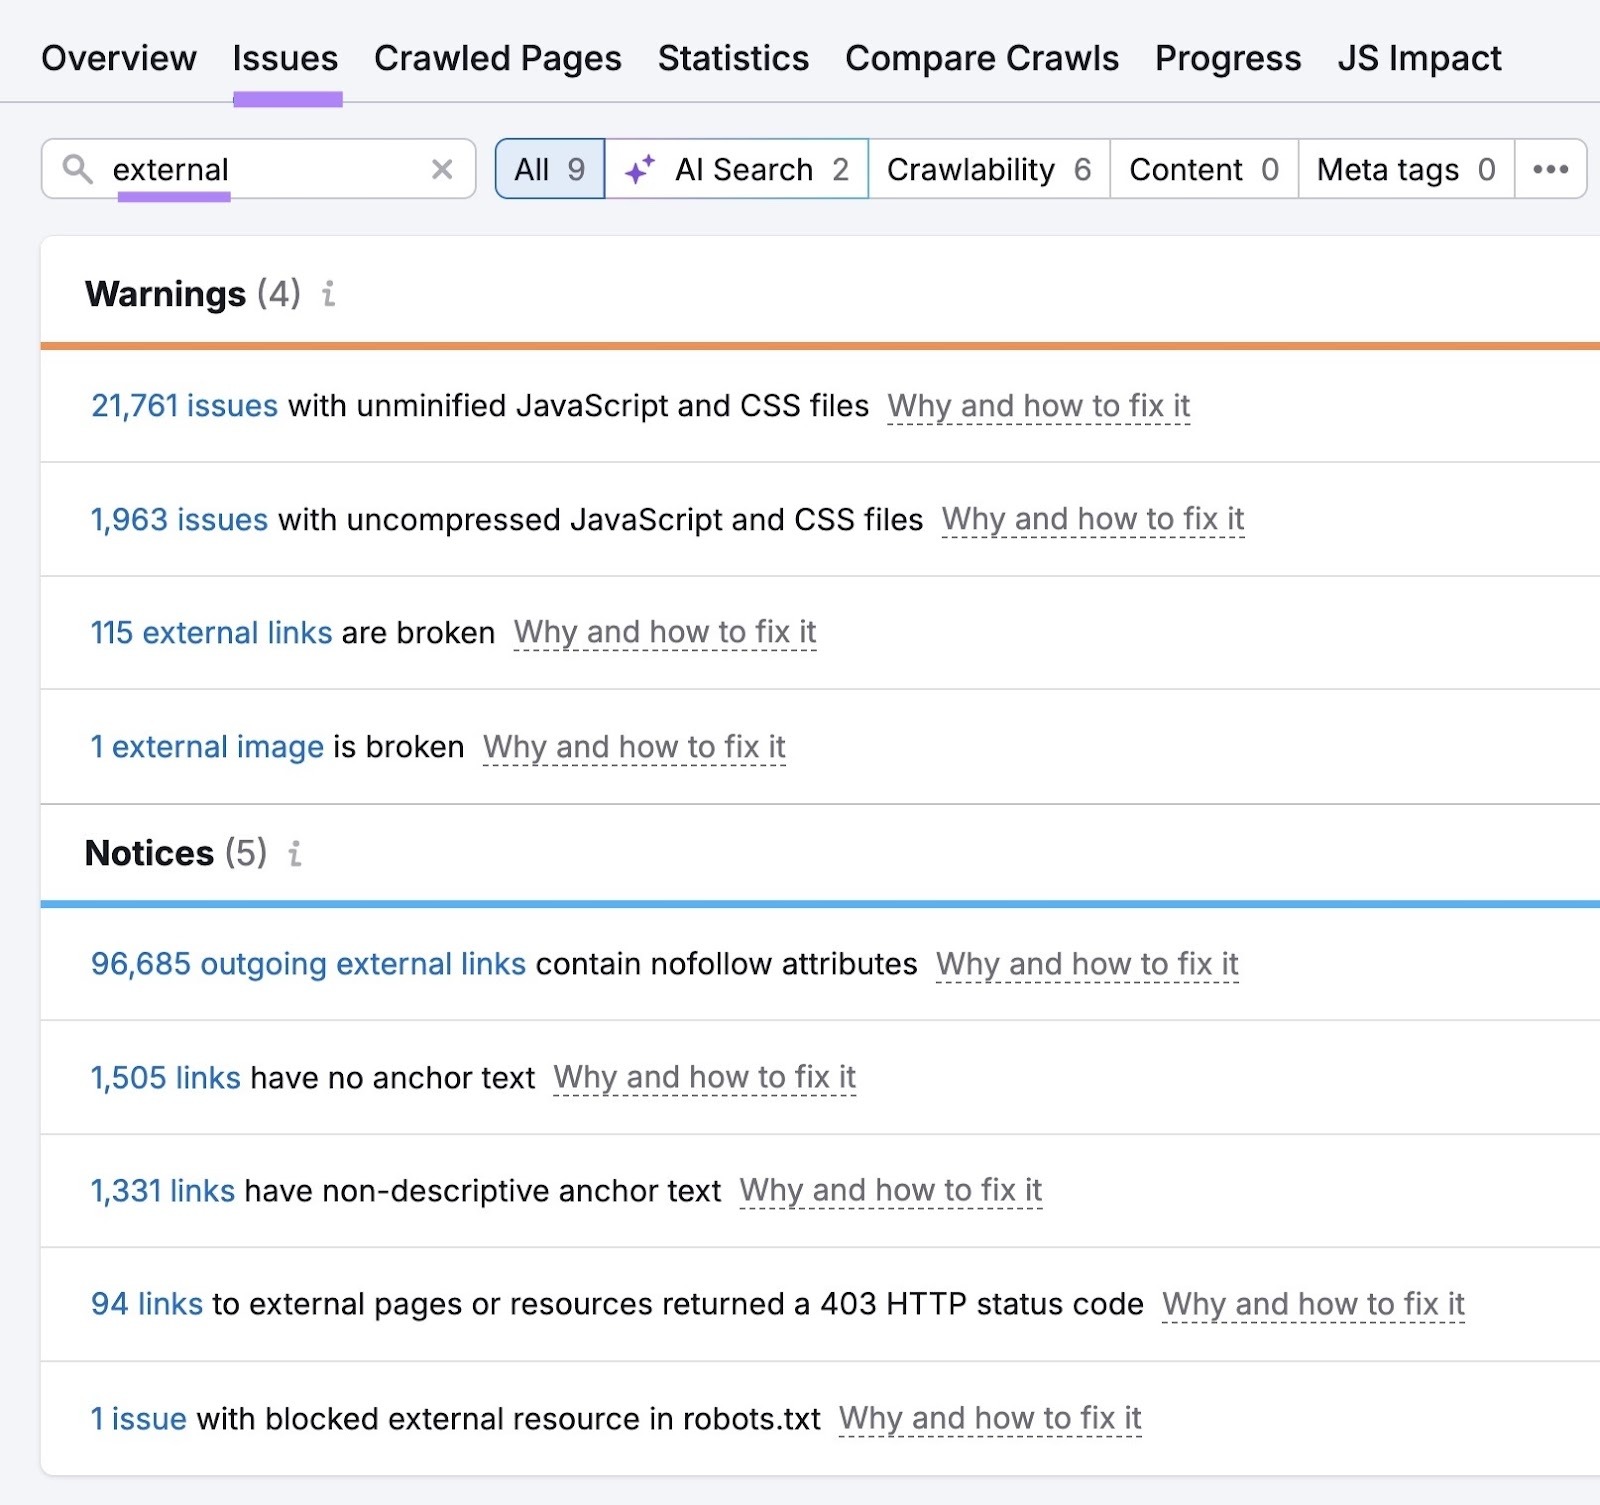Click Why and how to fix it for unminified JavaScript
This screenshot has height=1505, width=1600.
[1039, 405]
